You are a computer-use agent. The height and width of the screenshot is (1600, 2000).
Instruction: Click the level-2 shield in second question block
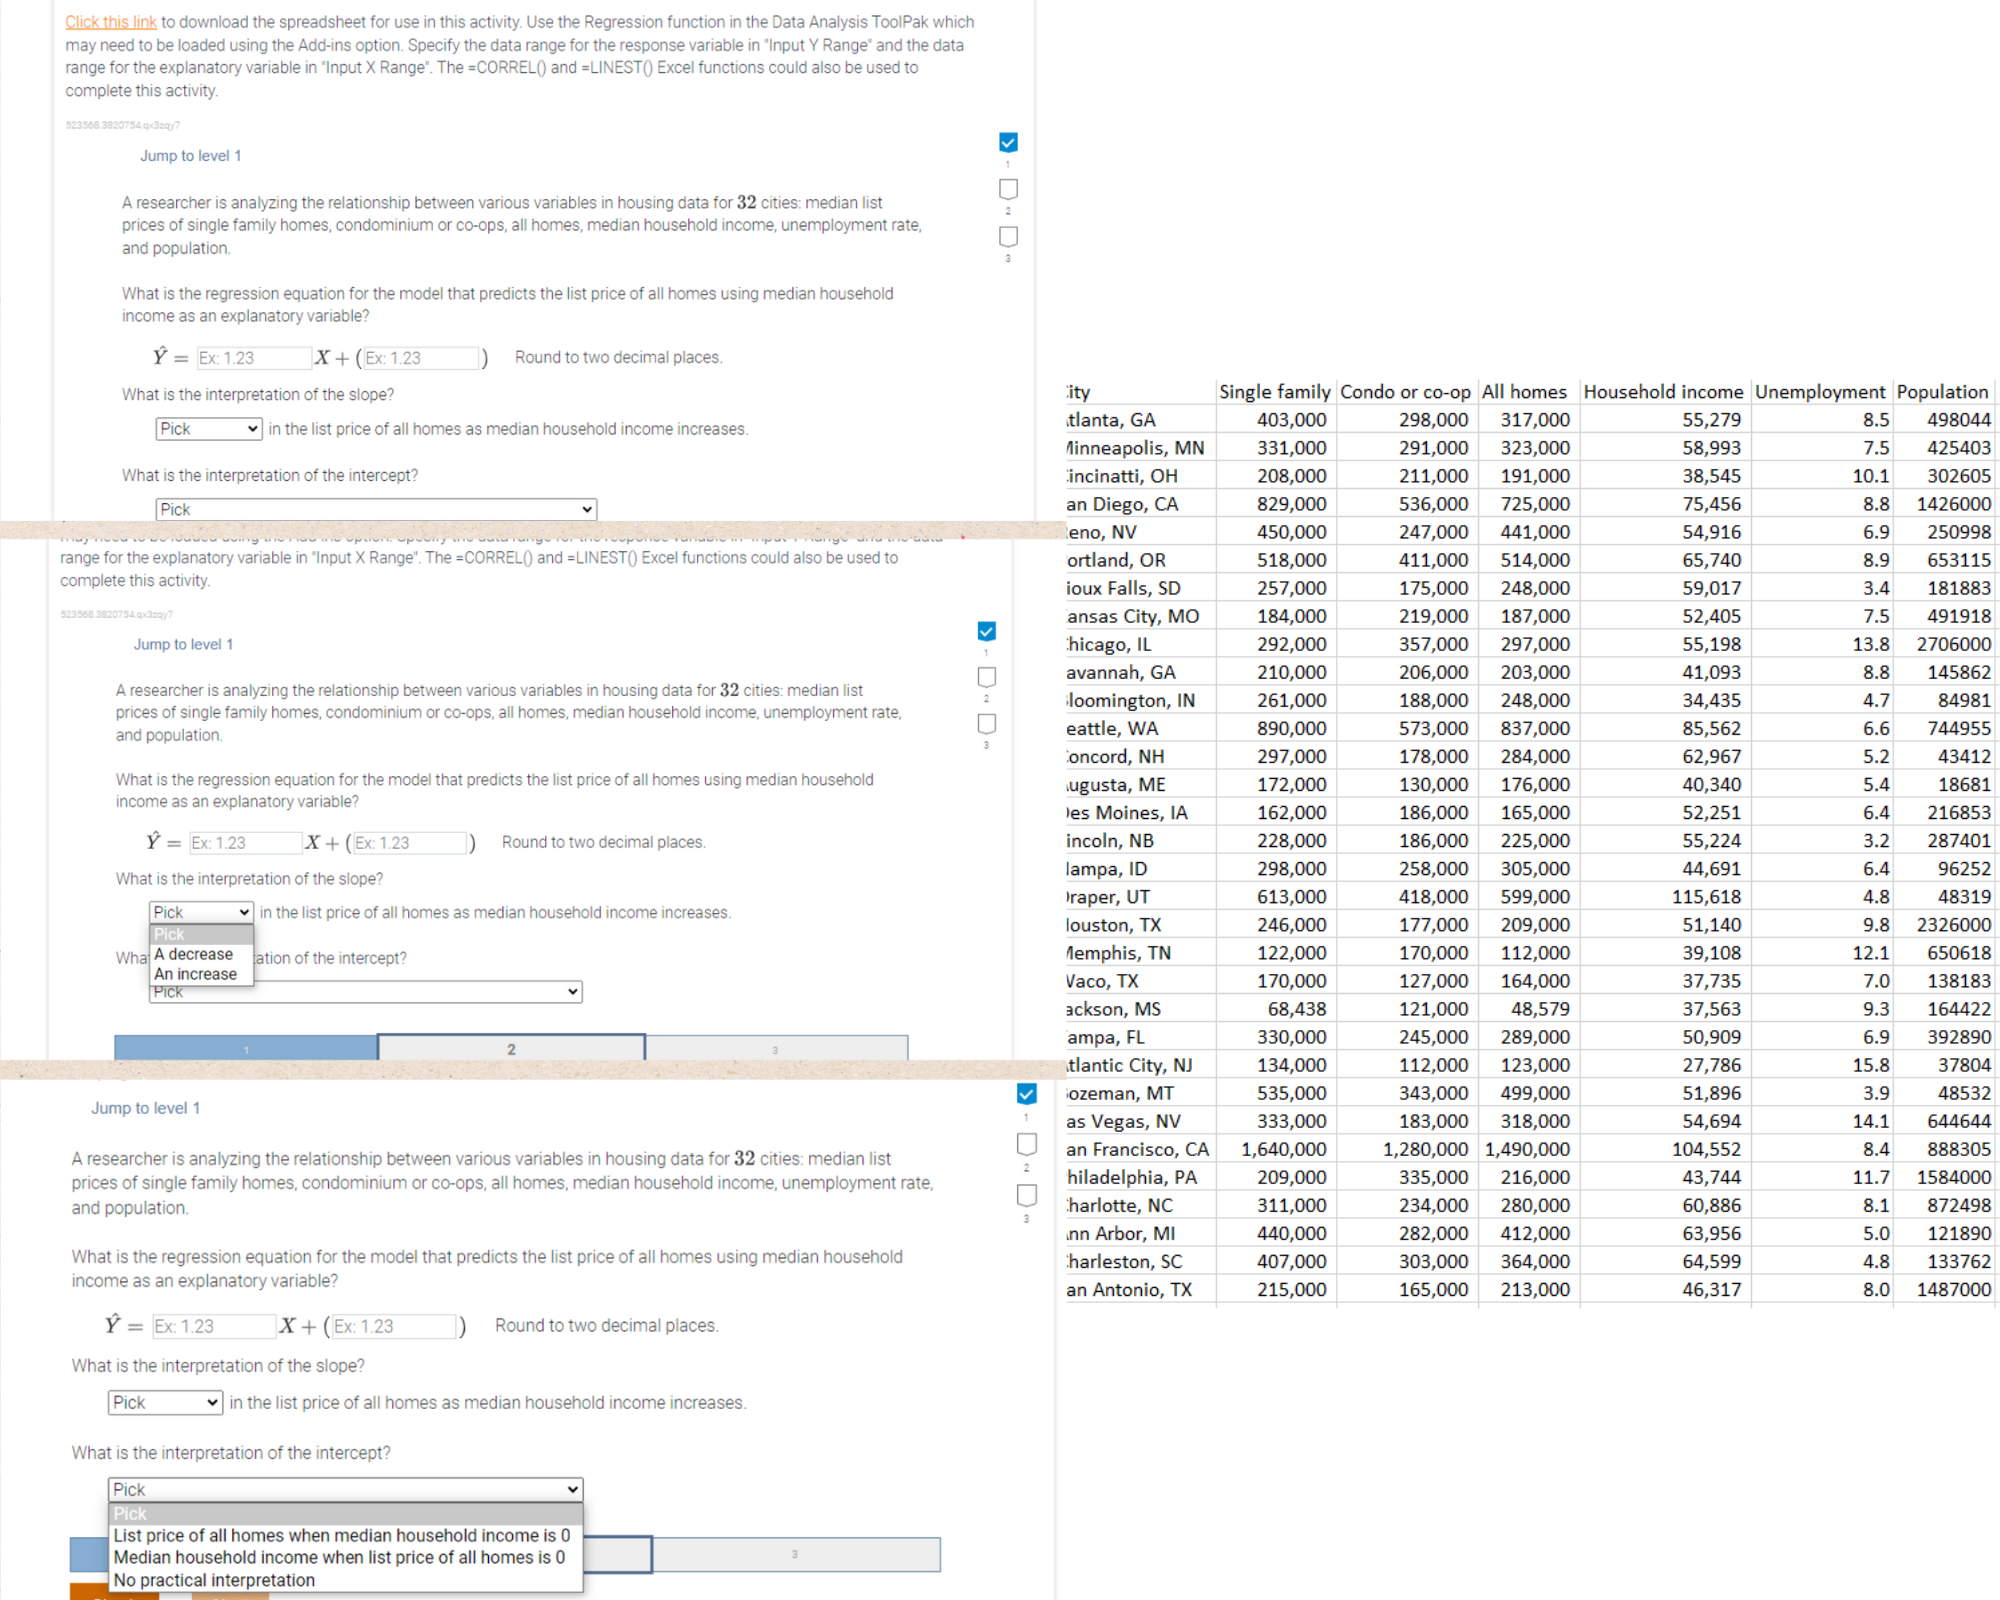[x=986, y=677]
